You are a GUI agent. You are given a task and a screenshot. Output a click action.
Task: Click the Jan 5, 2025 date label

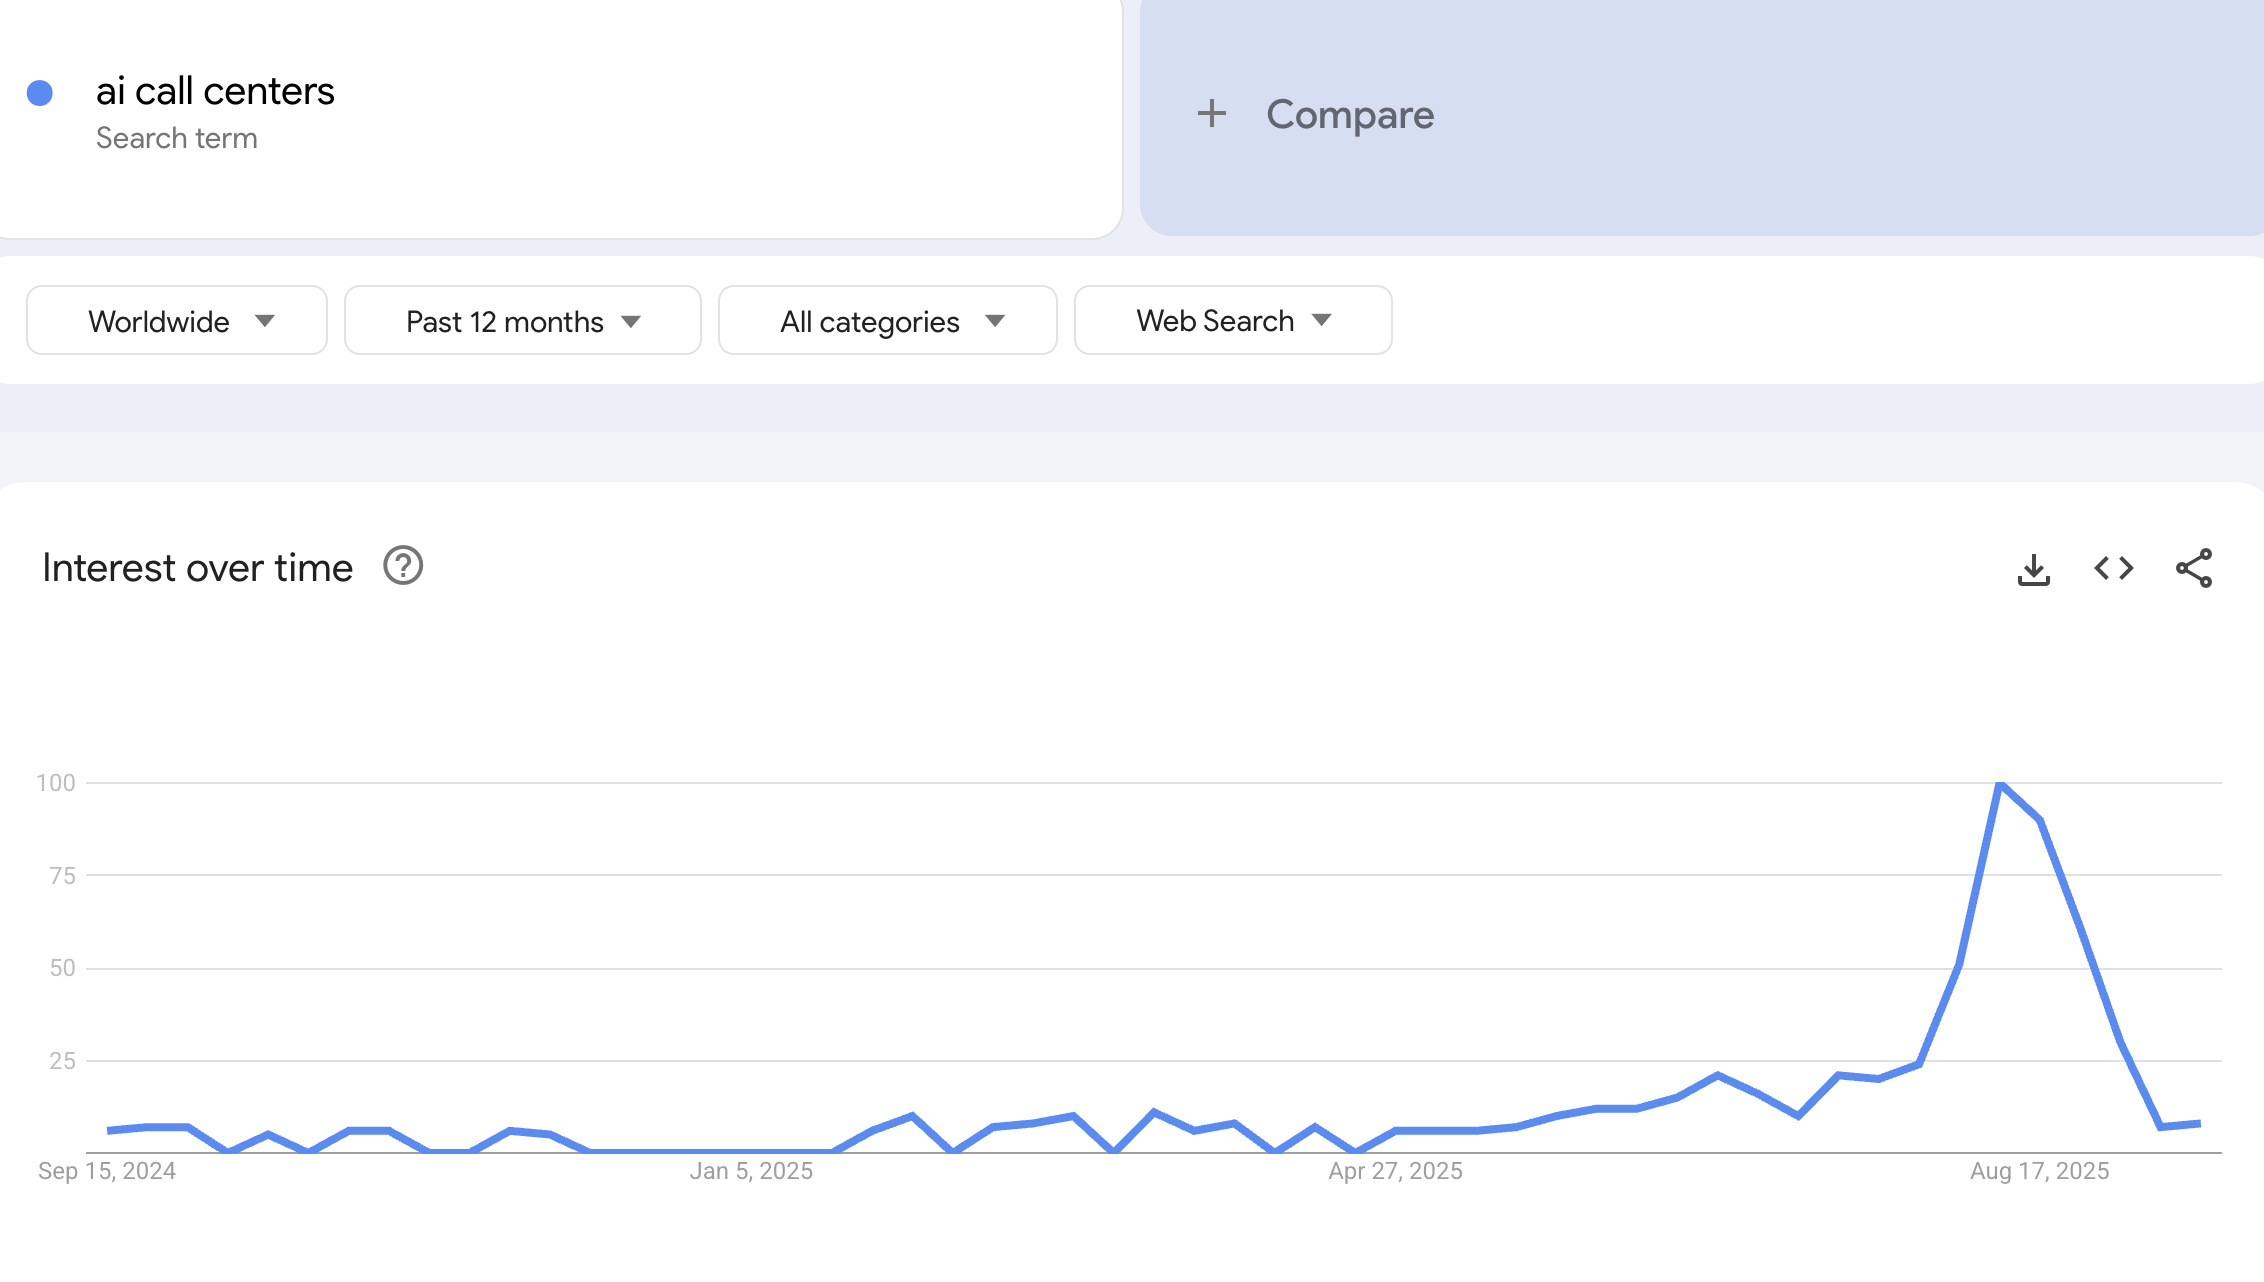[x=751, y=1171]
